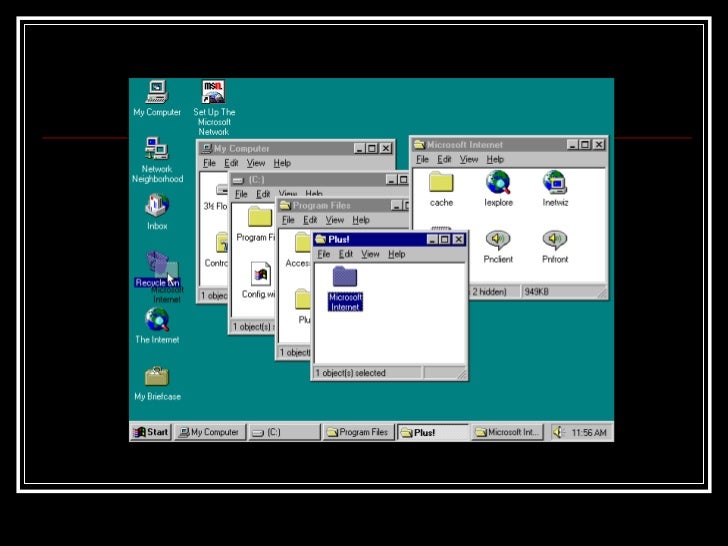
Task: Click the Plus! window title bar folder icon
Action: click(x=320, y=240)
